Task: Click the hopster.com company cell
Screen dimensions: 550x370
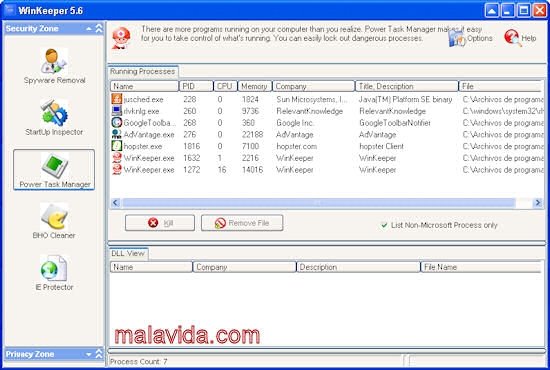Action: pyautogui.click(x=296, y=146)
